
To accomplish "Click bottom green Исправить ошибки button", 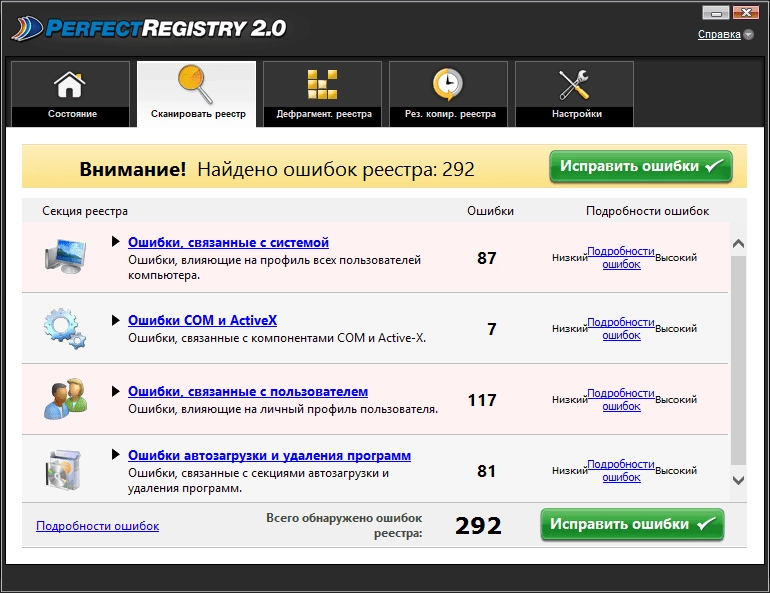I will (x=632, y=524).
